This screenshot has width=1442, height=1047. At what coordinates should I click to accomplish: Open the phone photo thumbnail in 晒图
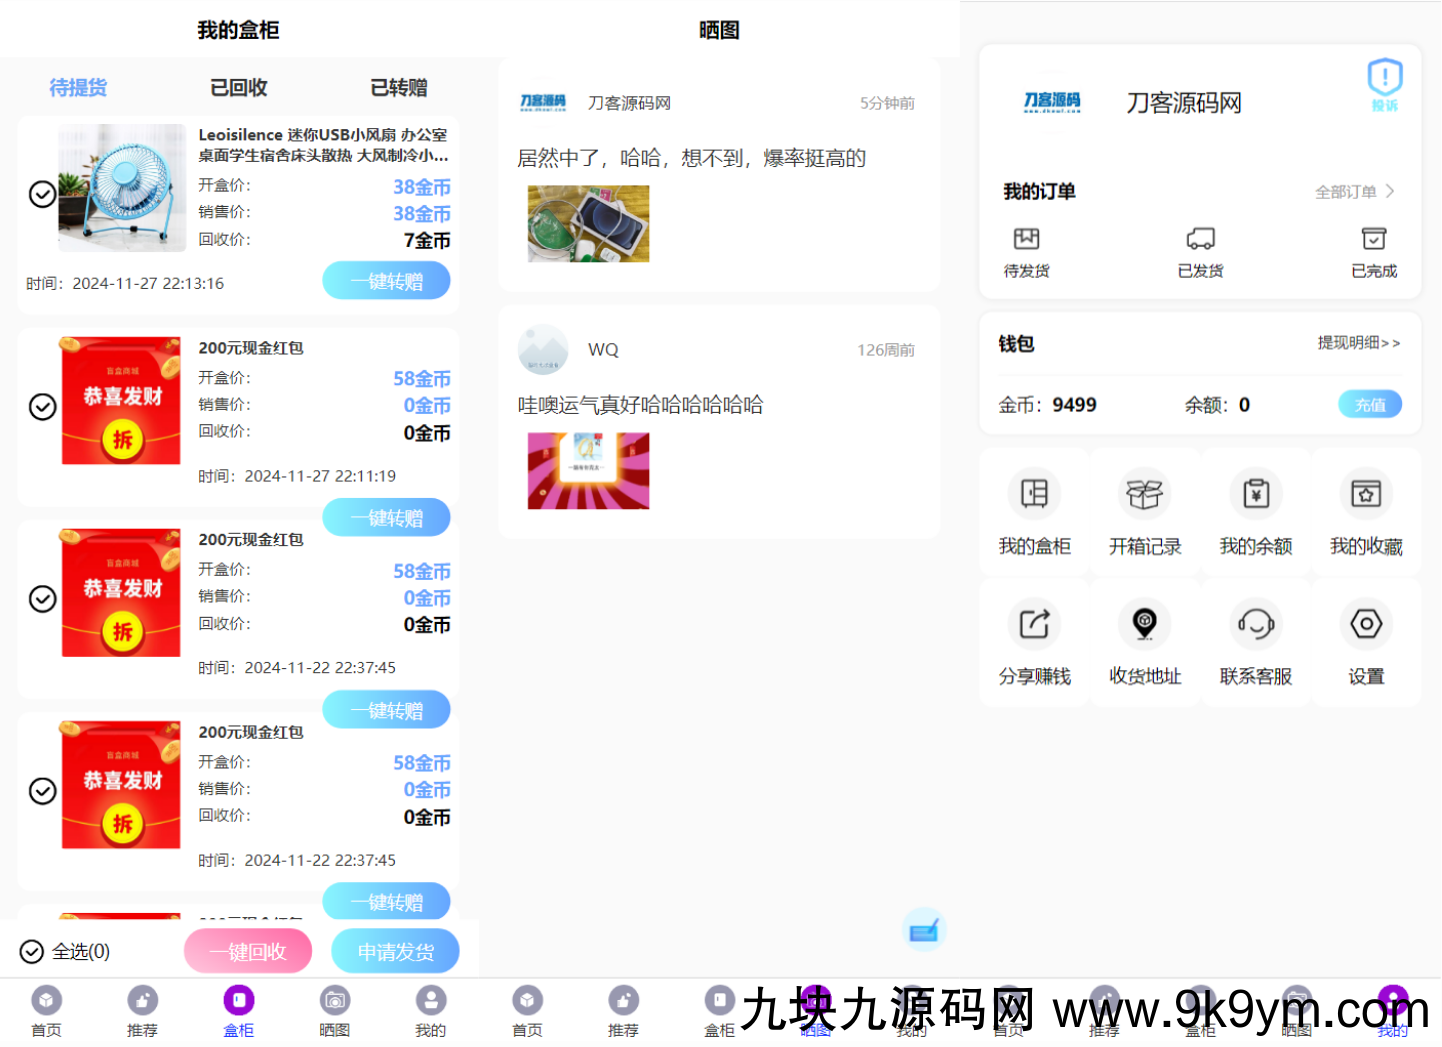click(588, 224)
